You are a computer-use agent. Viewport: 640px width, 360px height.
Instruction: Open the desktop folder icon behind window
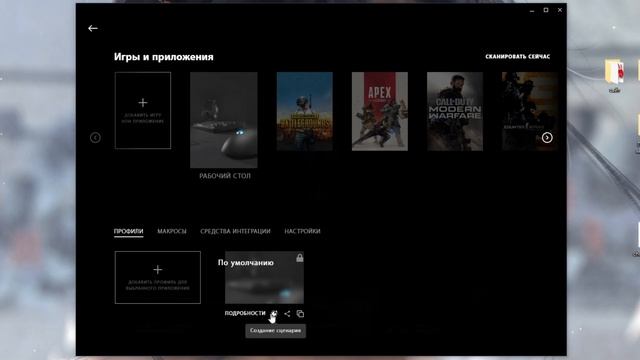[x=614, y=72]
